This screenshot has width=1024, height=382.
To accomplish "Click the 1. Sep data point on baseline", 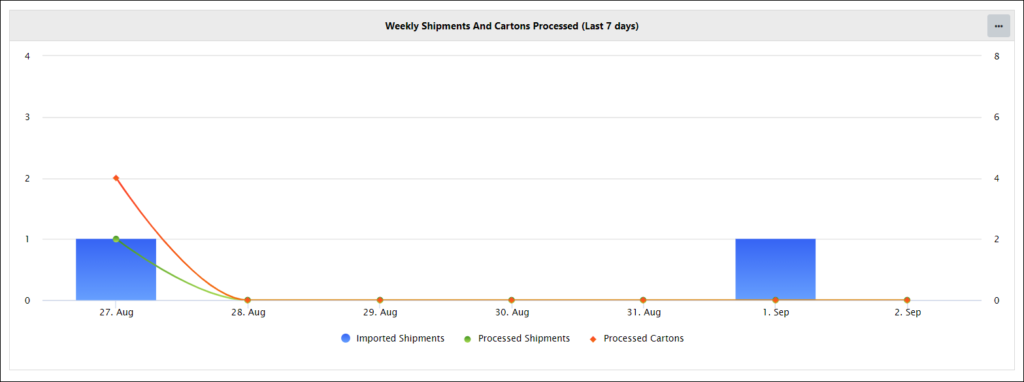I will click(775, 300).
